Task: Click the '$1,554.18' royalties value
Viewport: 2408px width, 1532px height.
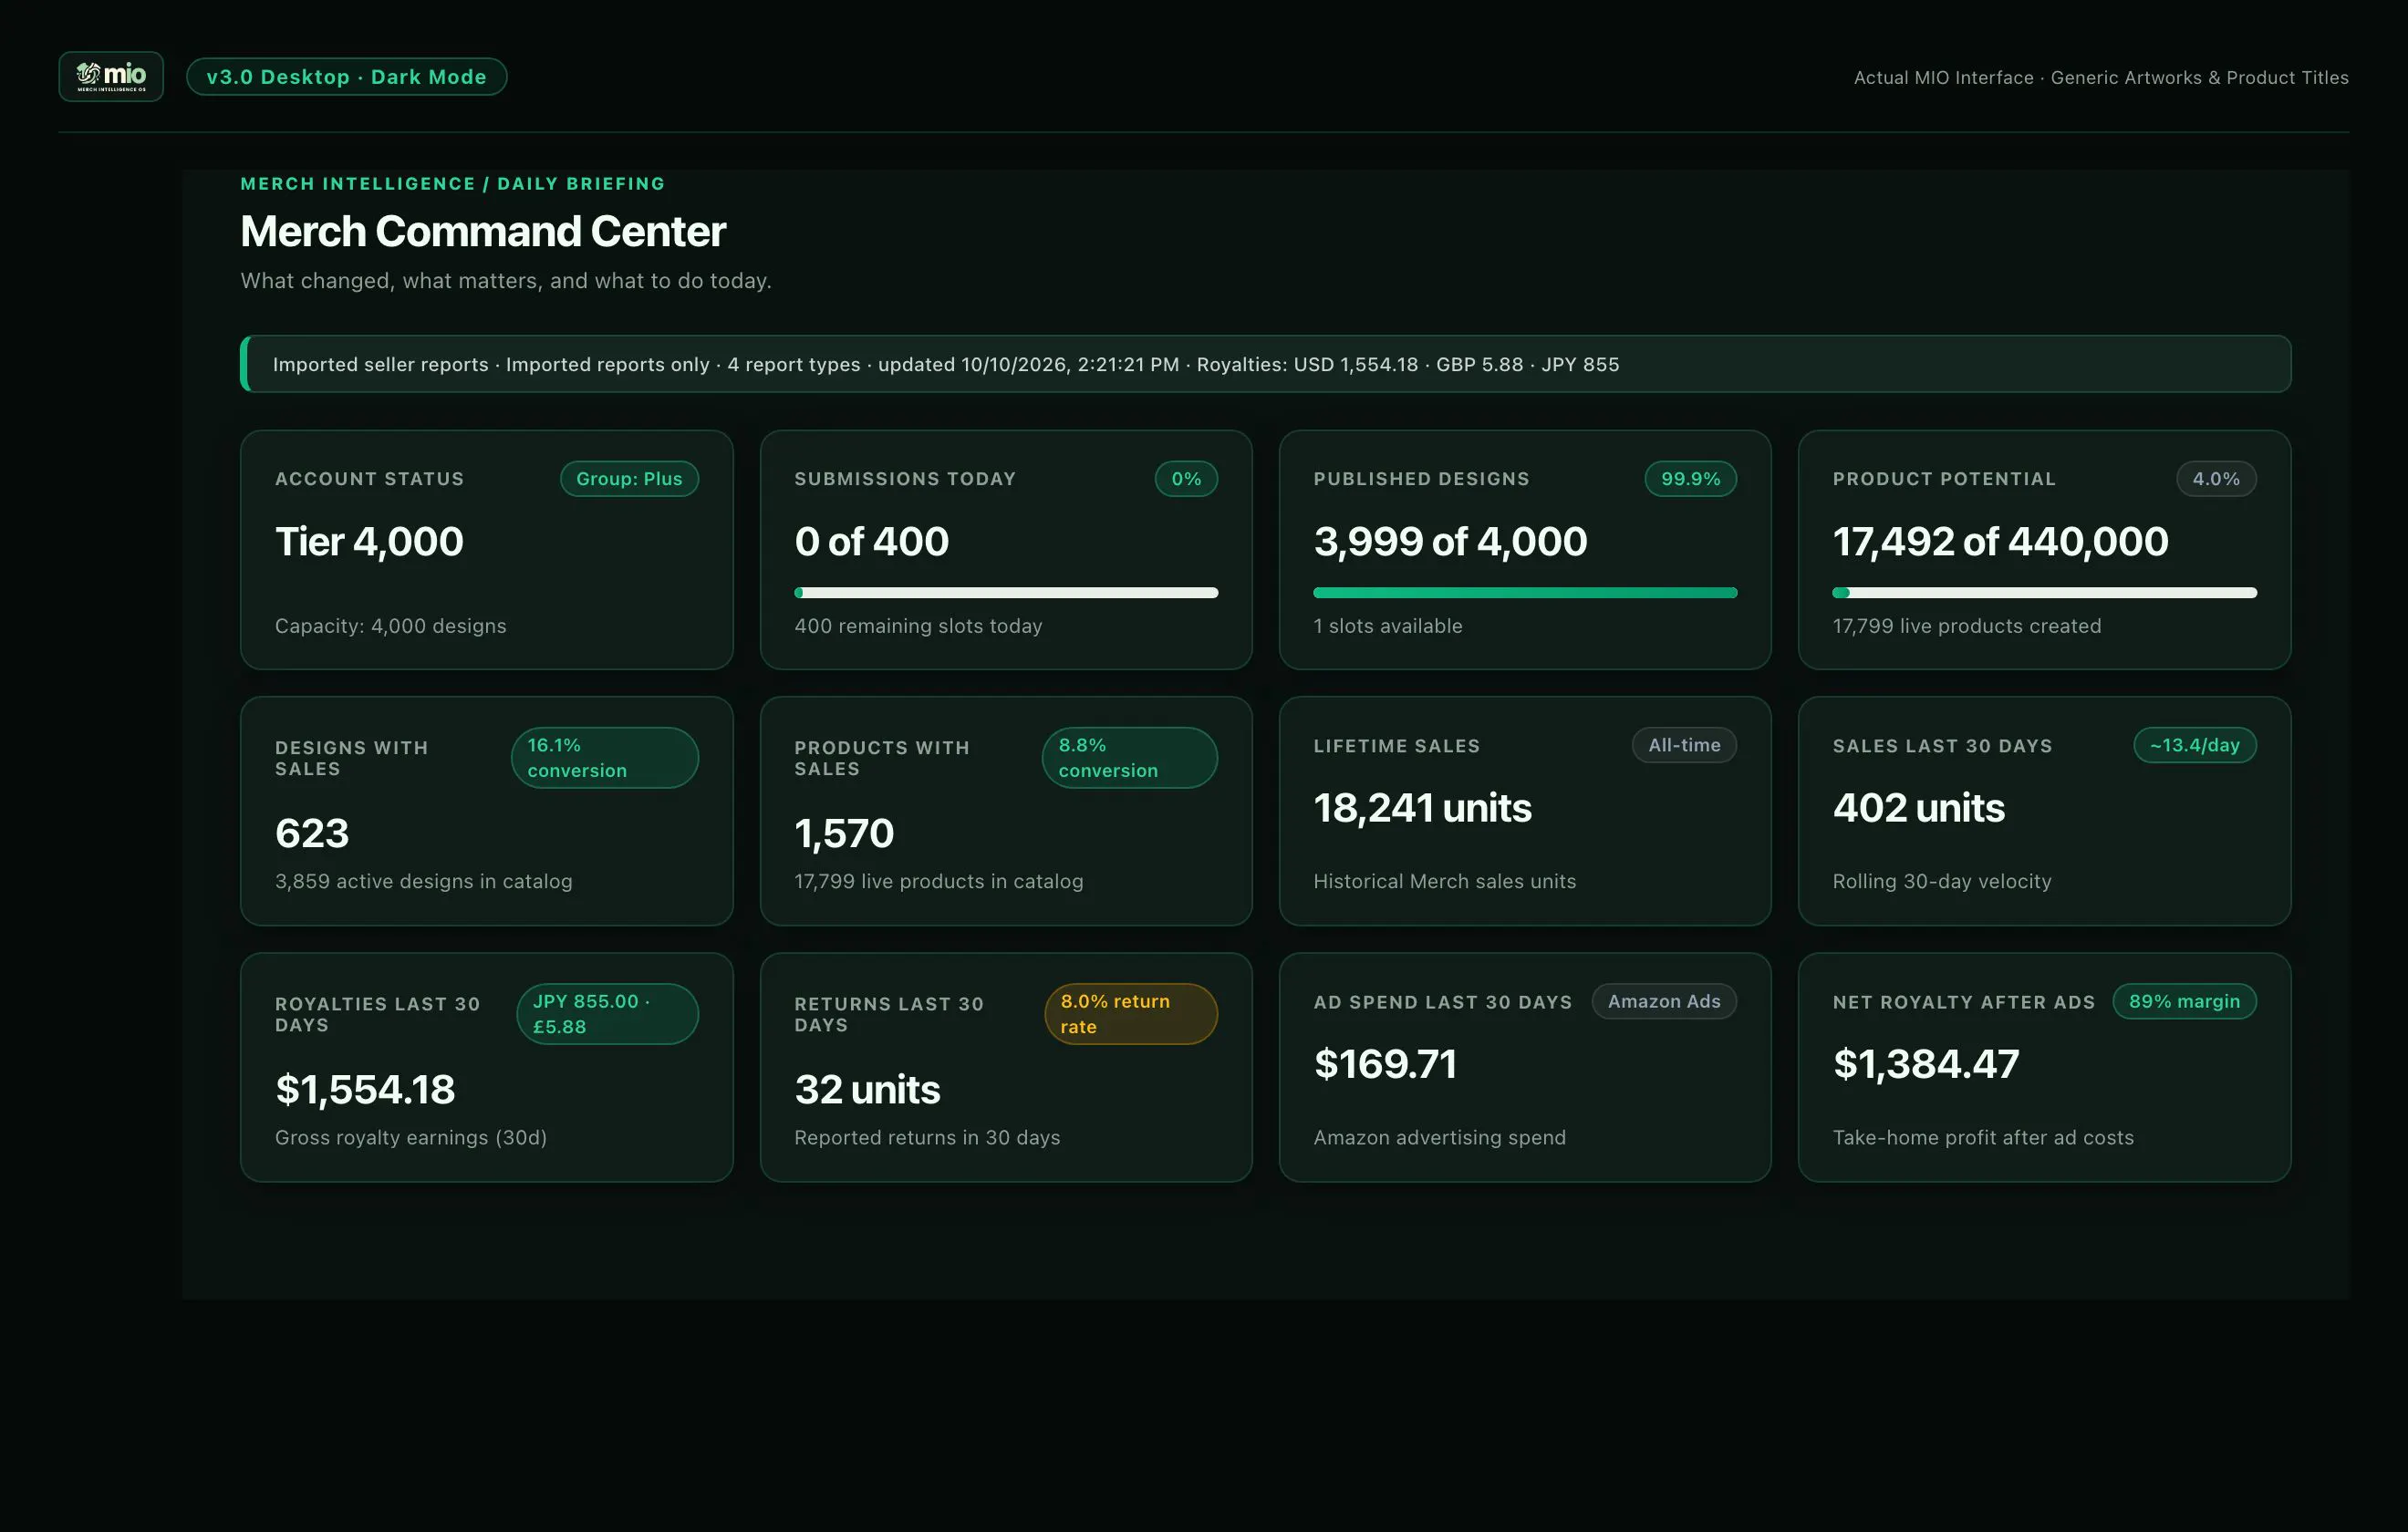Action: coord(365,1089)
